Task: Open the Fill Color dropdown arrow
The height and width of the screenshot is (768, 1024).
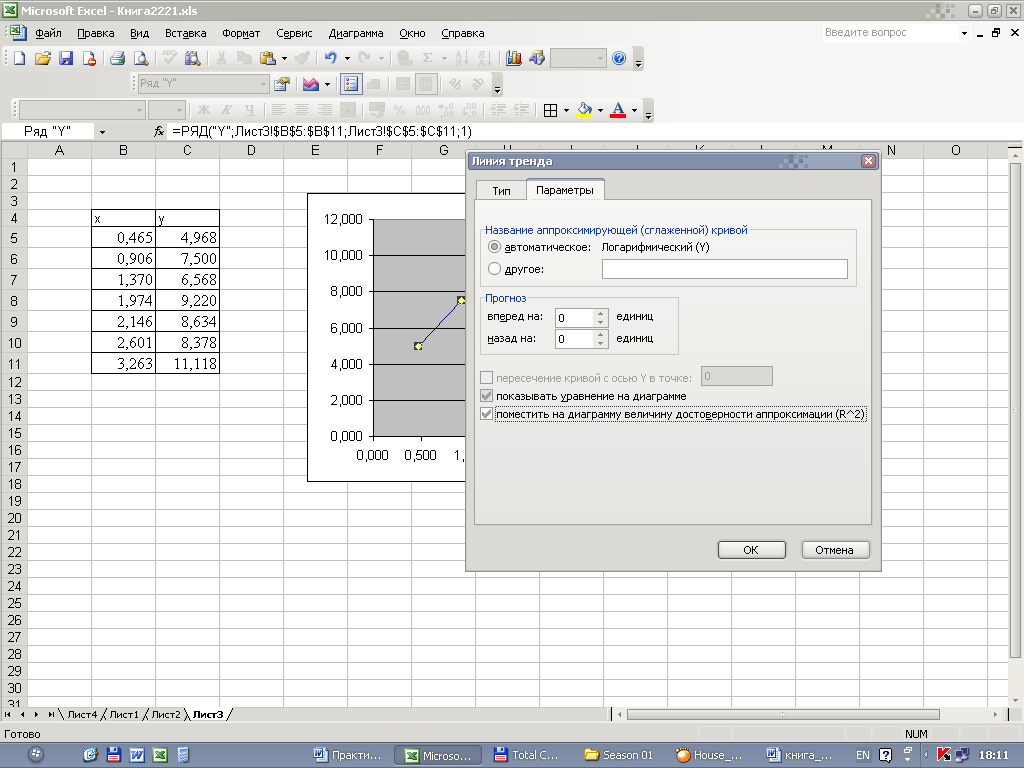Action: [x=600, y=110]
